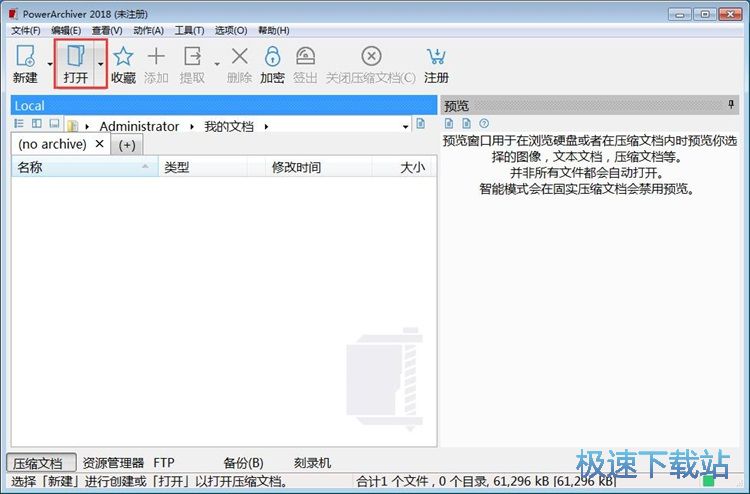Click second document icon in 预览 panel
750x494 pixels.
(466, 123)
